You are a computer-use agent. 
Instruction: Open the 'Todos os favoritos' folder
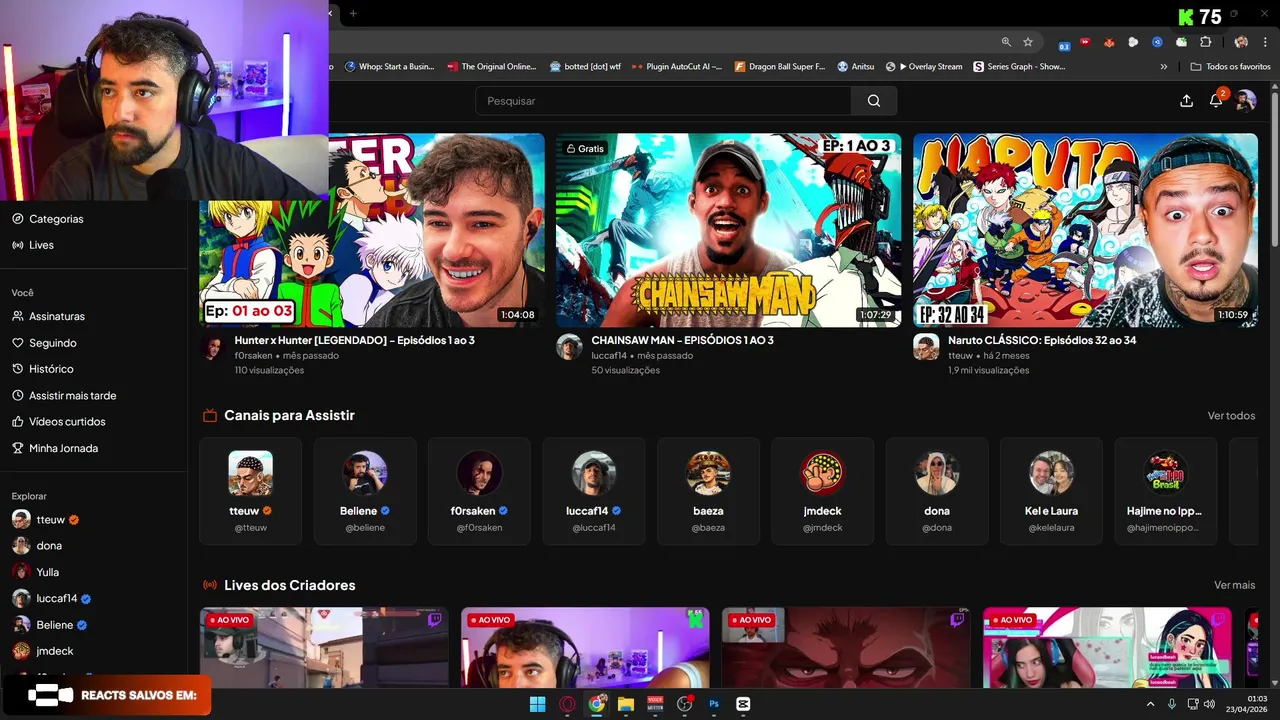point(1230,67)
